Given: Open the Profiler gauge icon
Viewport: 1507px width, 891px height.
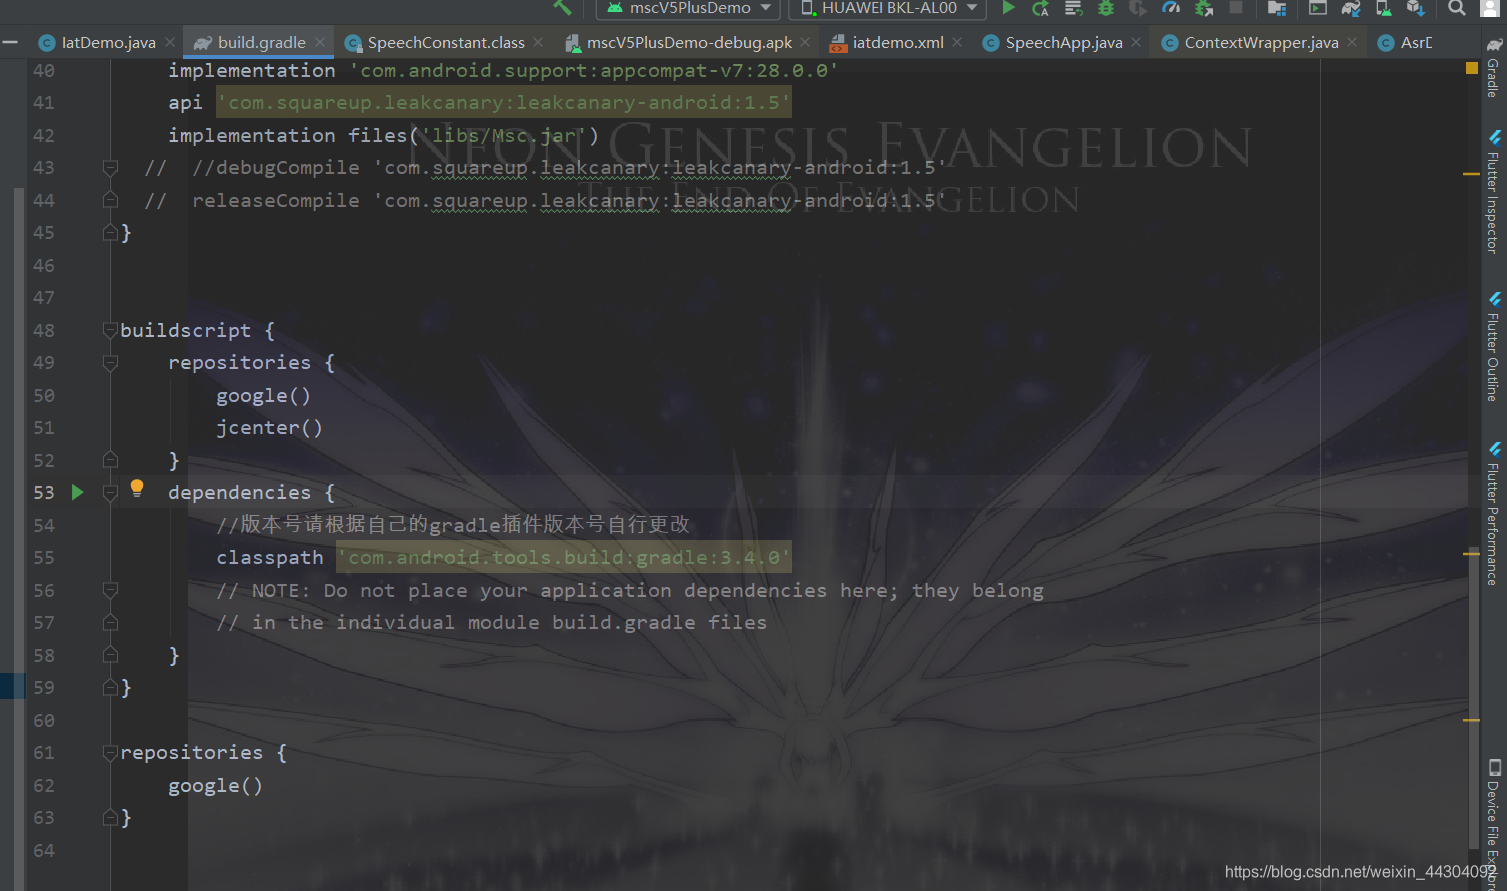Looking at the screenshot, I should 1171,8.
